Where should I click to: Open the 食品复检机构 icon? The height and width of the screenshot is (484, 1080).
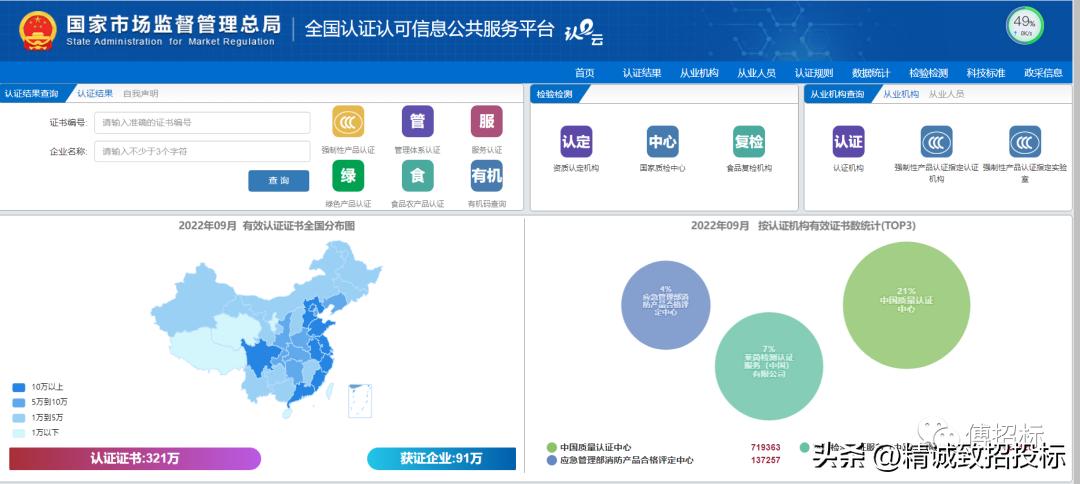pos(748,141)
